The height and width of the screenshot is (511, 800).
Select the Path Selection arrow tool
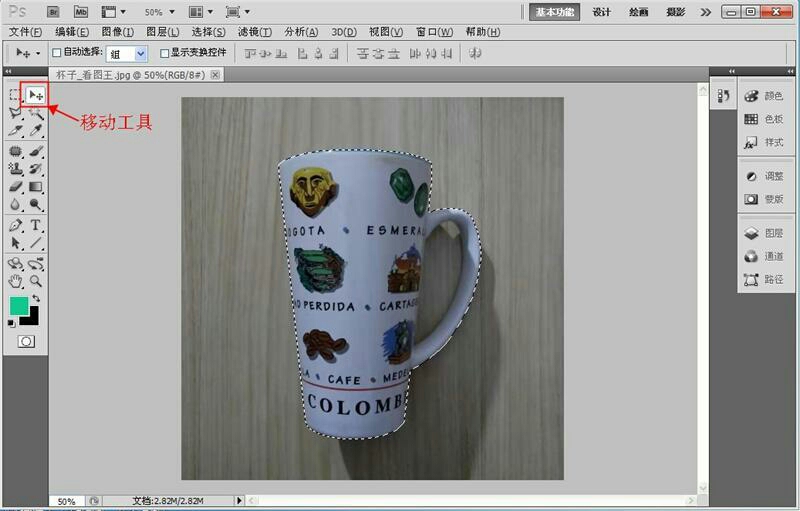[x=15, y=243]
